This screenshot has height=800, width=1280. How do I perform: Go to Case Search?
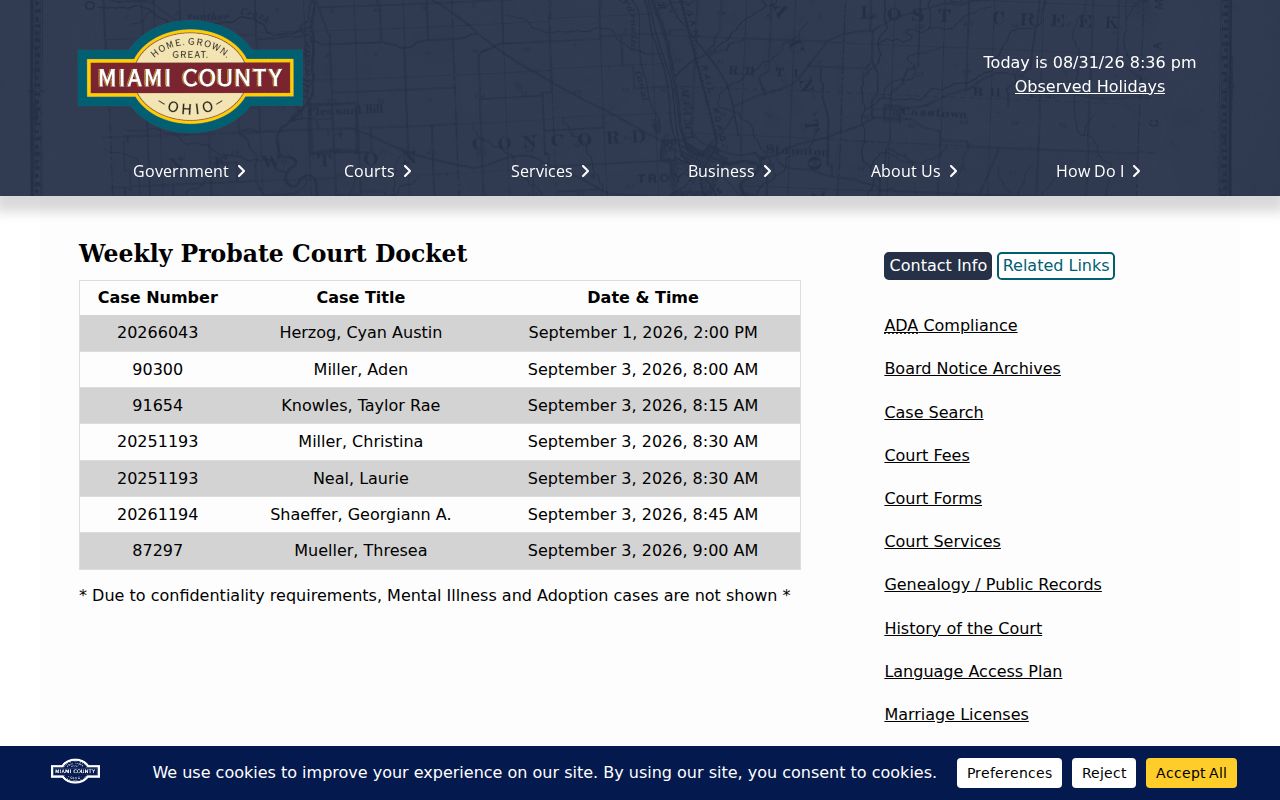click(x=934, y=412)
